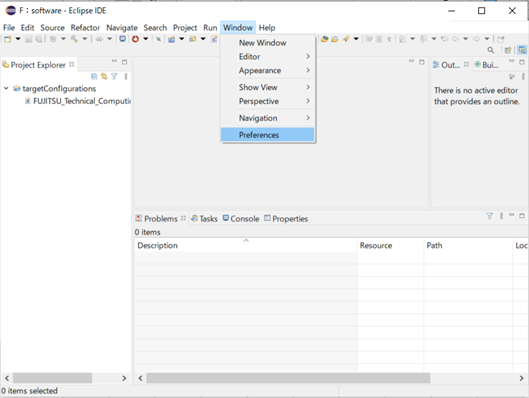Screen dimensions: 529x398
Task: Click the magnifier Search icon at top right
Action: [491, 50]
